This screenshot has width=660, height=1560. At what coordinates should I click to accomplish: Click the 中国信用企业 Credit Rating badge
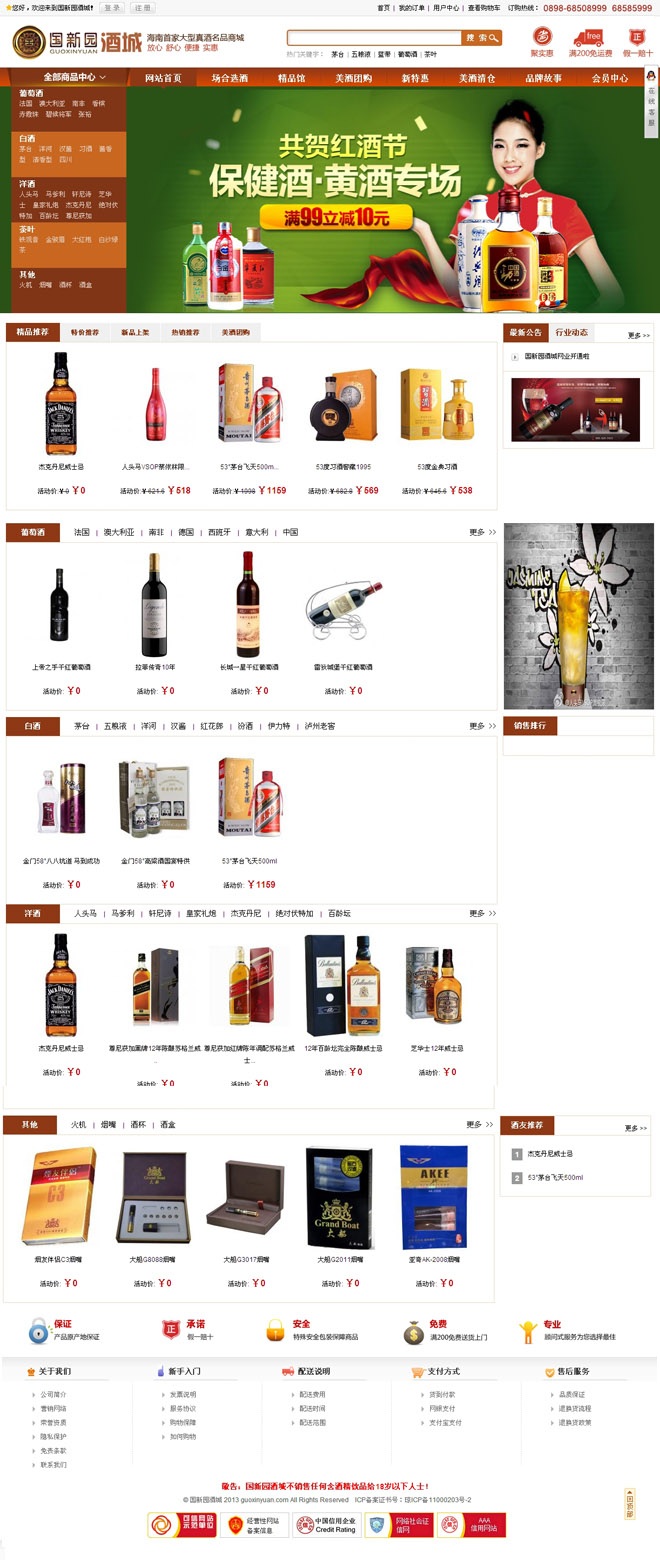[327, 1525]
